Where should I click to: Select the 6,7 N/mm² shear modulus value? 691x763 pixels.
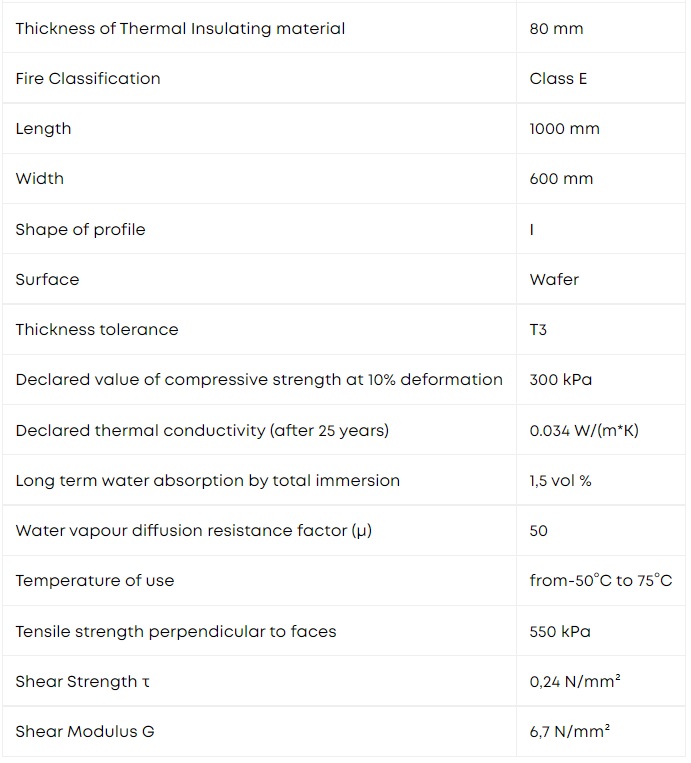click(569, 731)
